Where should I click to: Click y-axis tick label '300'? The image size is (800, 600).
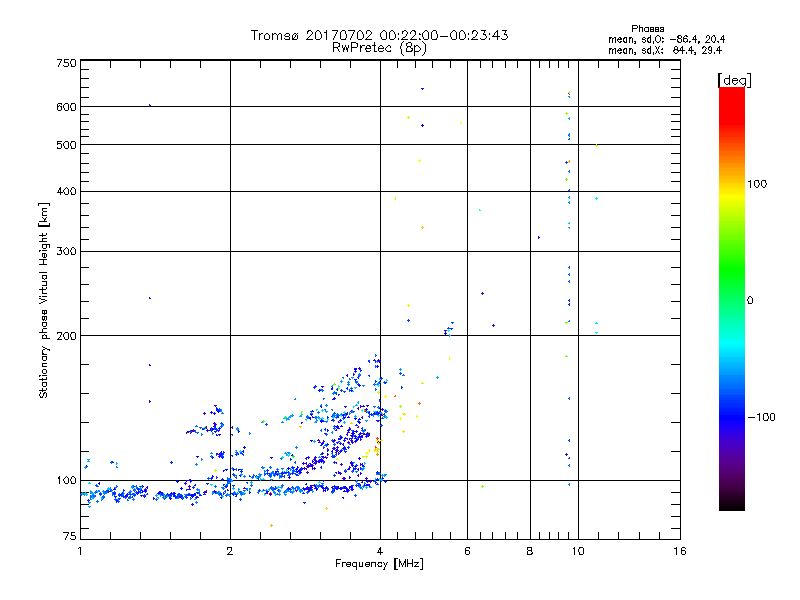point(66,252)
